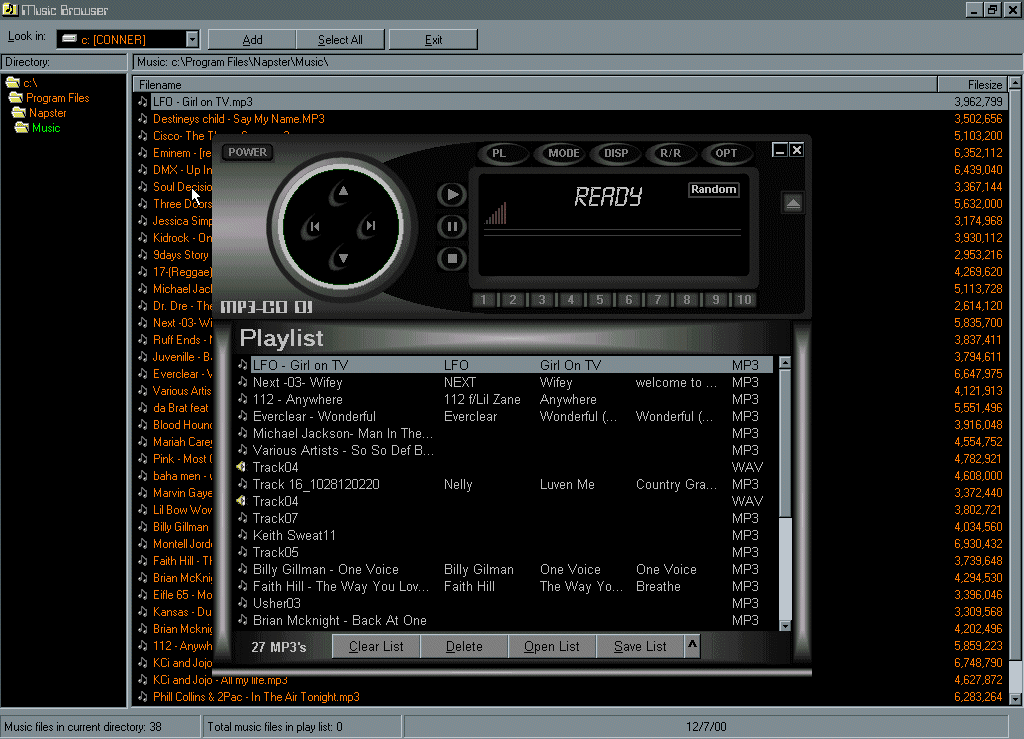Click the playlist scrollbar down arrow
Image resolution: width=1024 pixels, height=739 pixels.
point(786,625)
